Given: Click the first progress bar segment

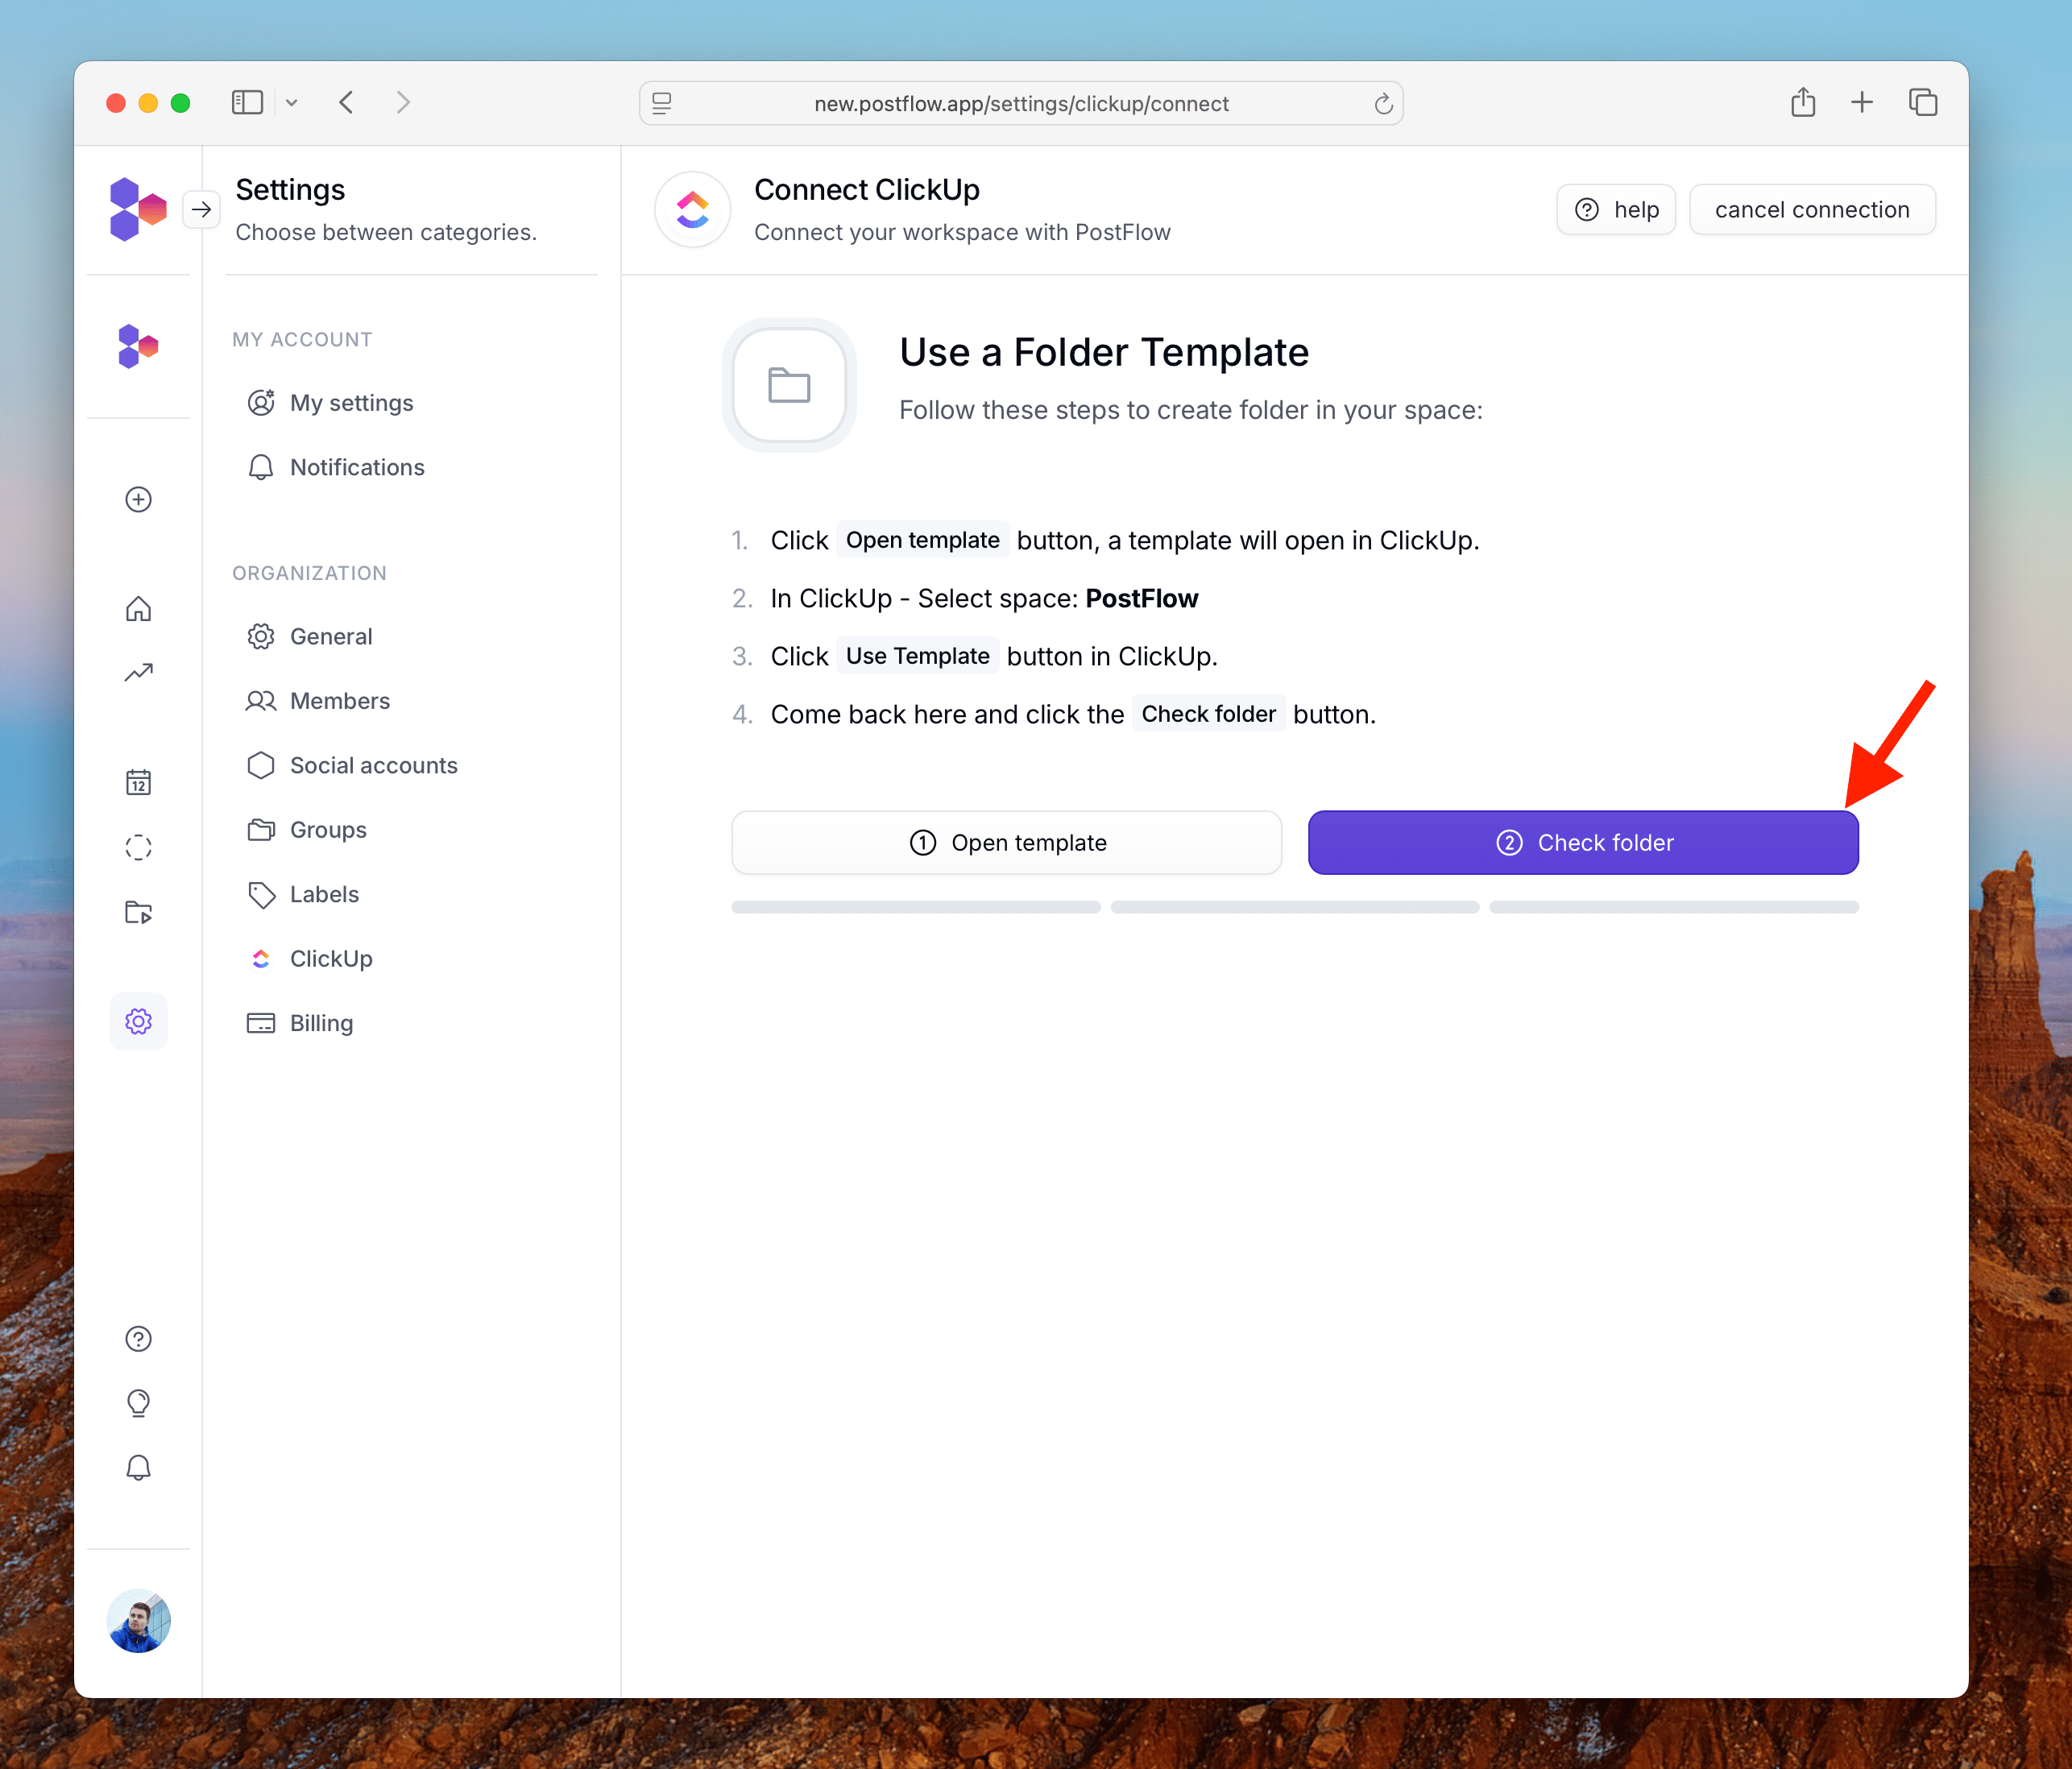Looking at the screenshot, I should pos(915,907).
